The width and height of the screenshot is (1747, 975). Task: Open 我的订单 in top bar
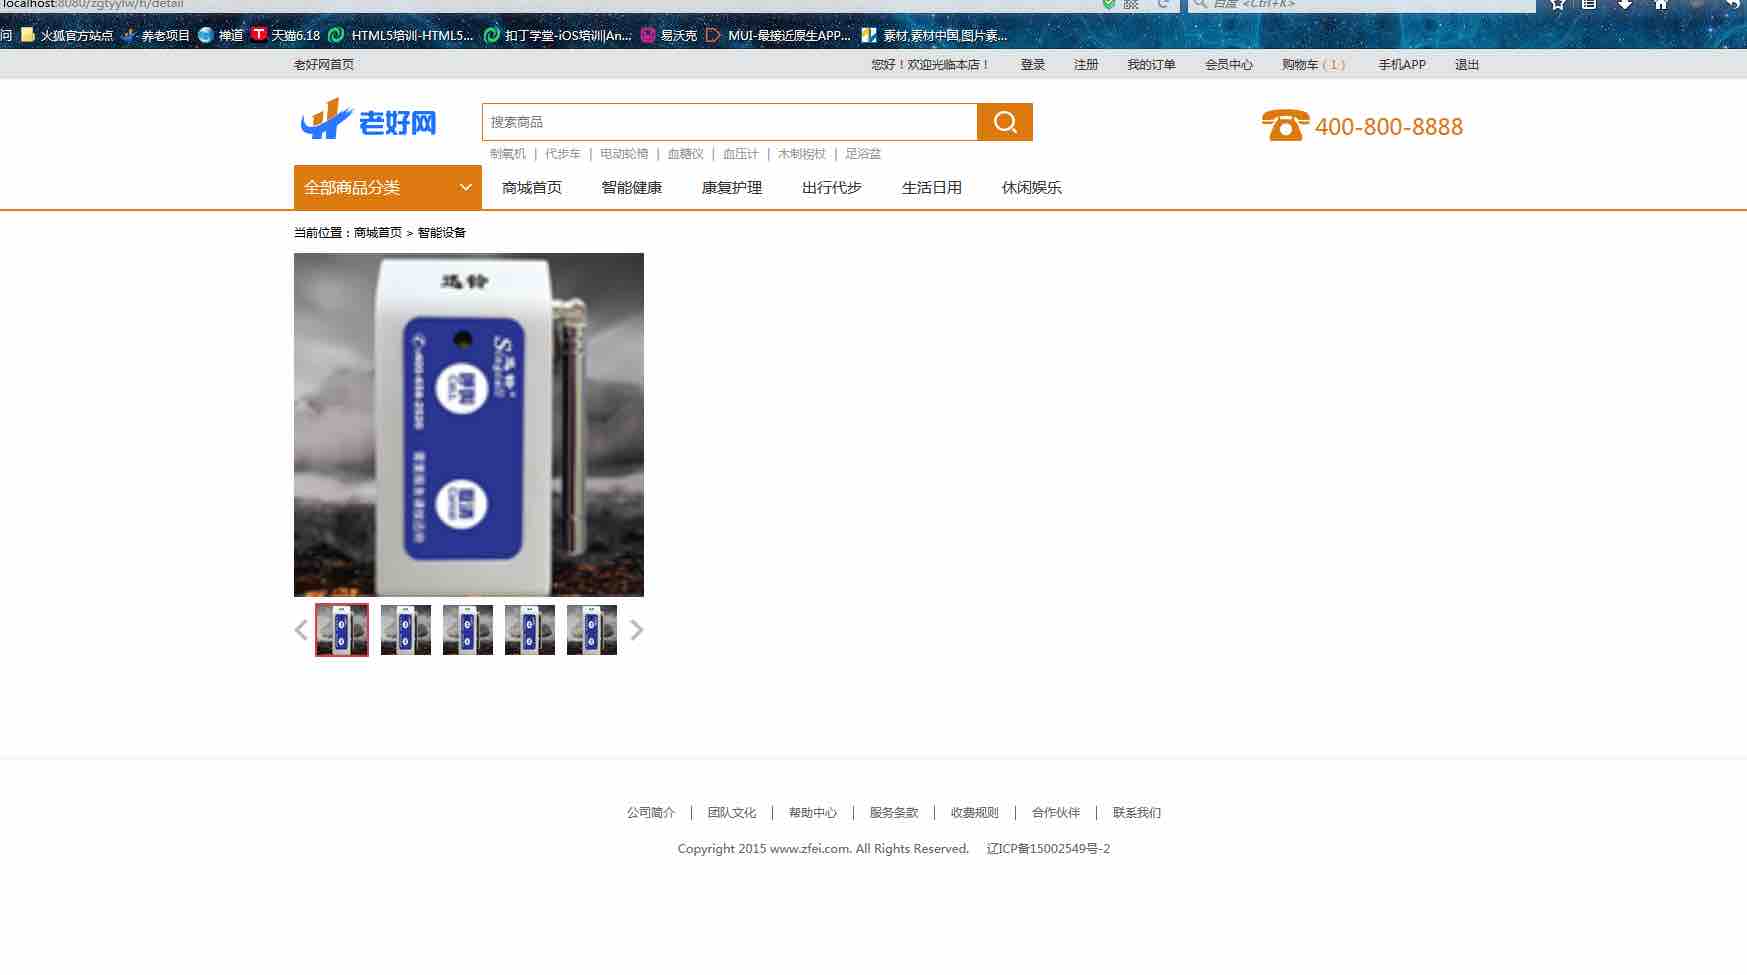[1151, 64]
